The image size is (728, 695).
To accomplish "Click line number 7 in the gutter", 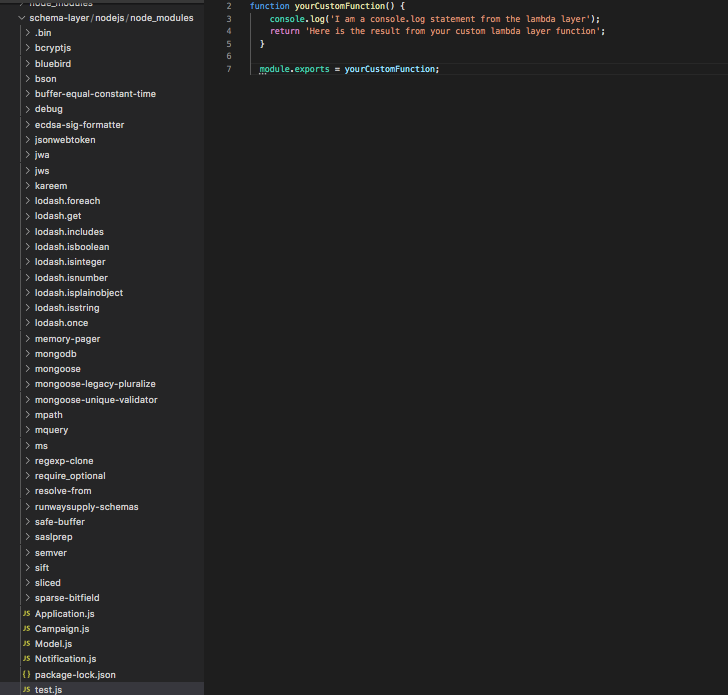I will point(229,69).
